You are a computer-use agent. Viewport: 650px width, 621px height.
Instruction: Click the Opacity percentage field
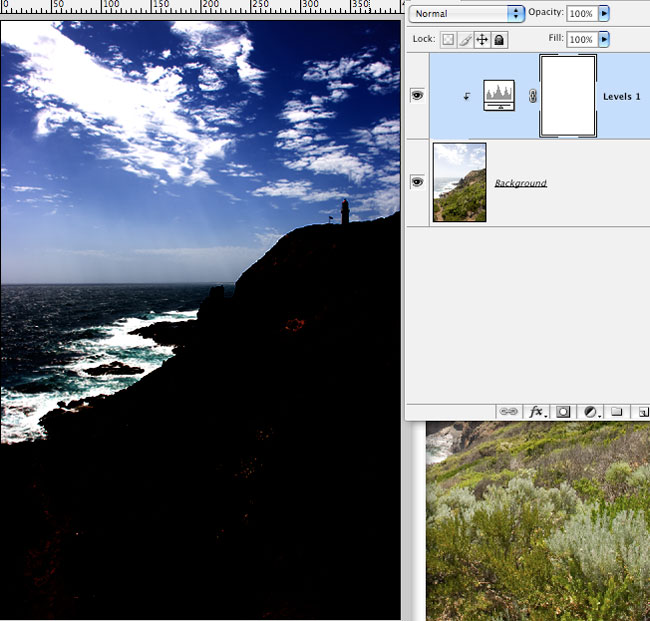tap(581, 14)
